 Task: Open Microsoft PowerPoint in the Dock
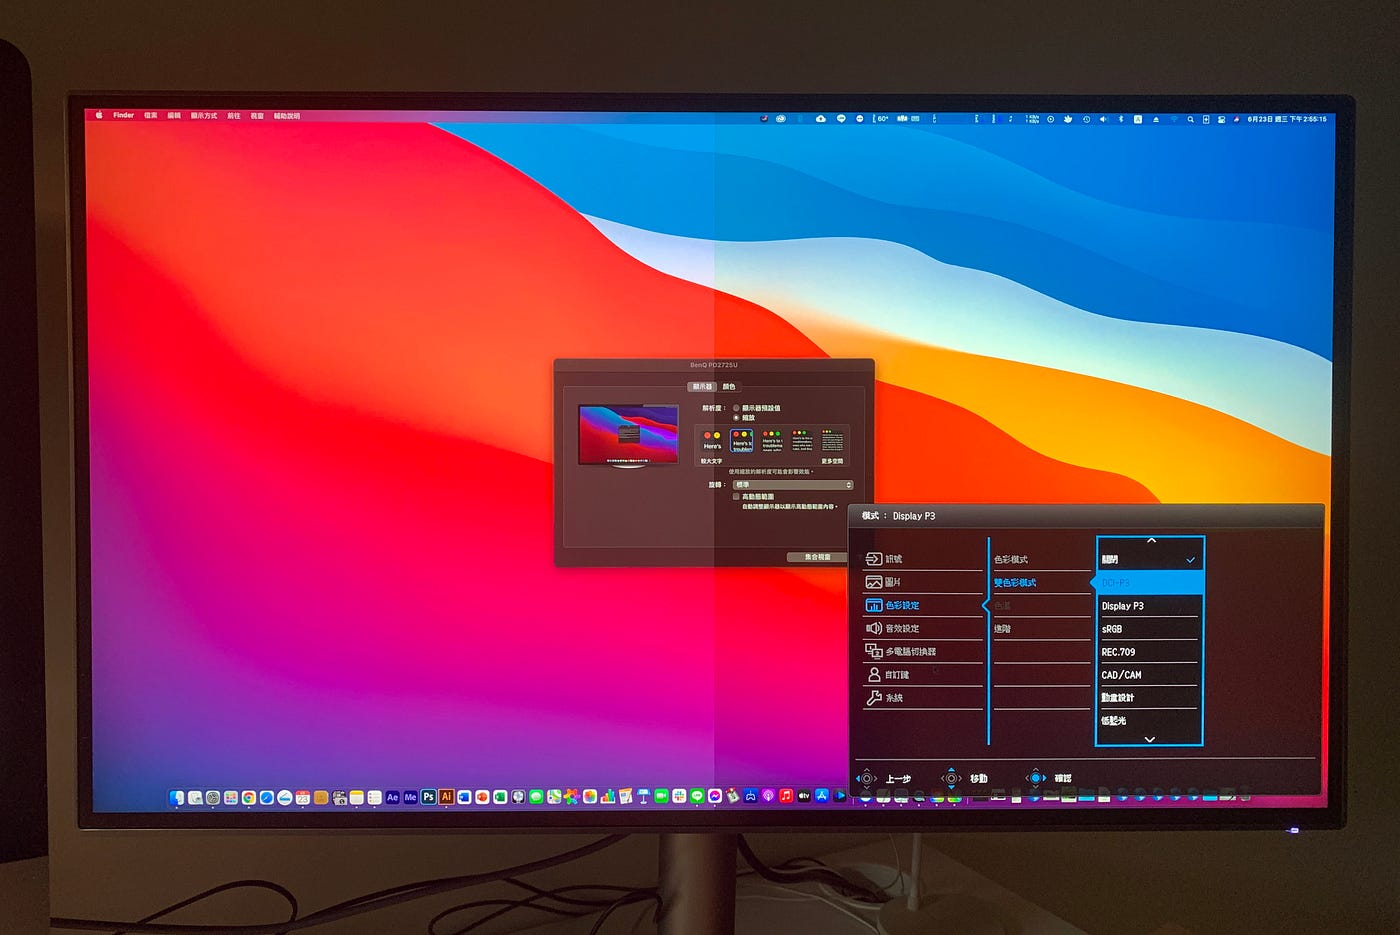tap(482, 797)
